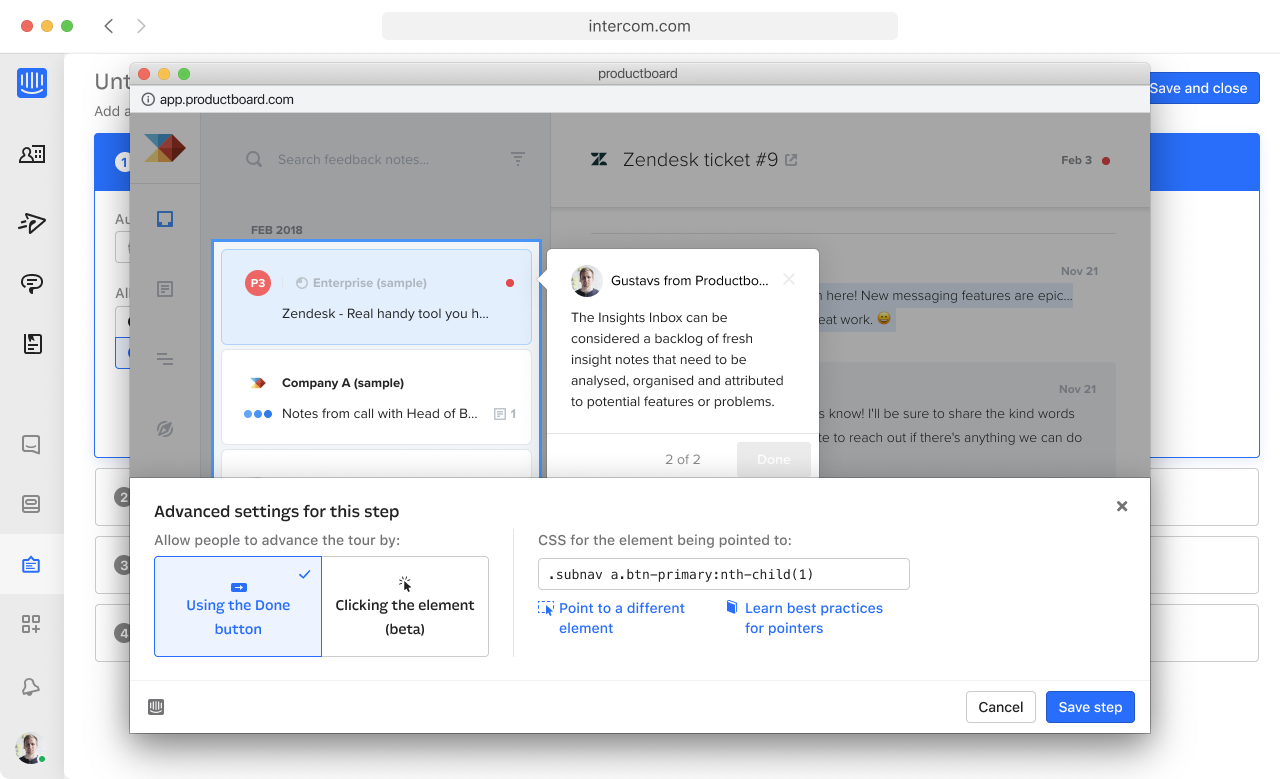This screenshot has width=1280, height=779.
Task: Close the Advanced settings panel
Action: 1122,506
